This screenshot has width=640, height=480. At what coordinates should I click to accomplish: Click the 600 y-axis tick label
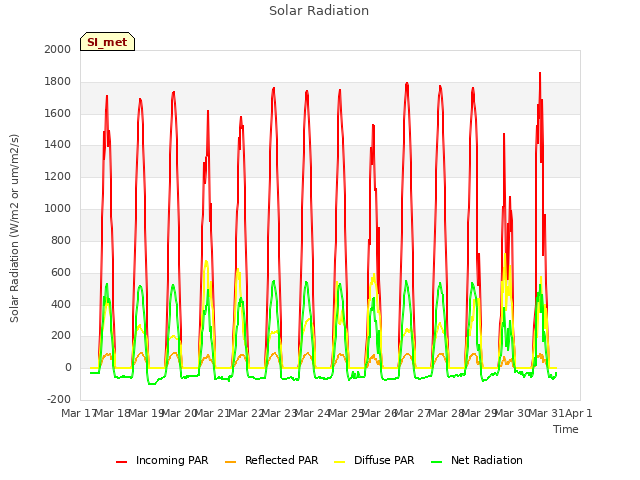point(61,272)
